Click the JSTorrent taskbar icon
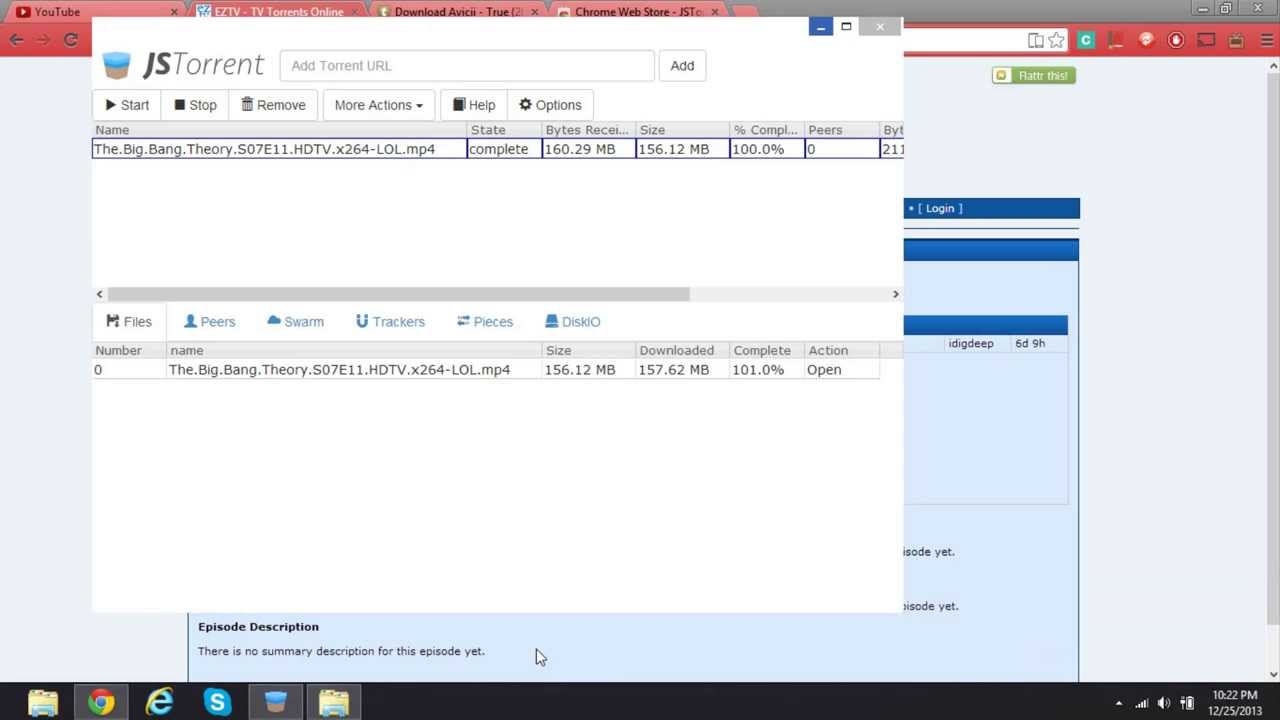 click(275, 702)
